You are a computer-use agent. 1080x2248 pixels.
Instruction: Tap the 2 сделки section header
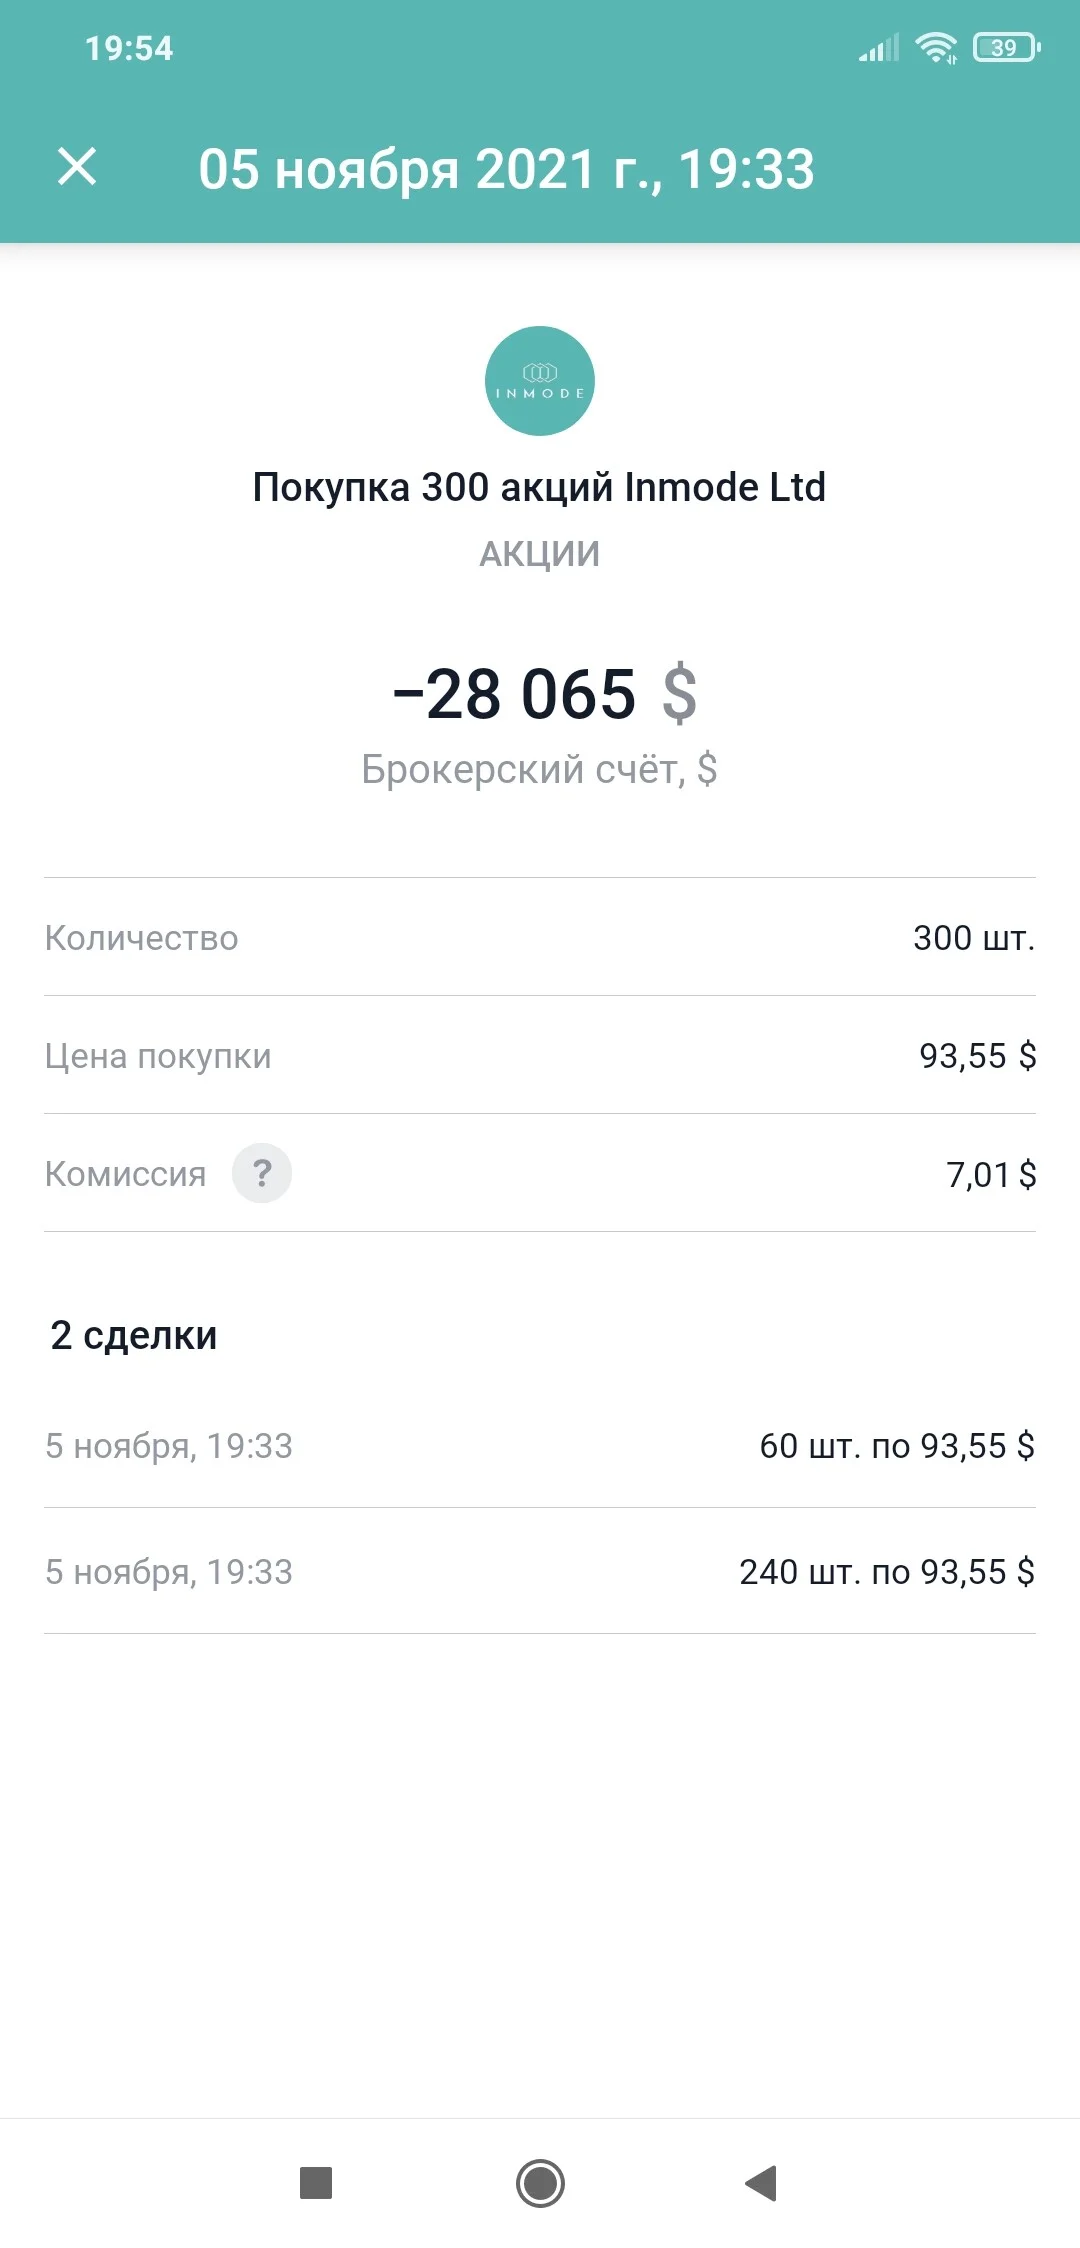tap(134, 1335)
